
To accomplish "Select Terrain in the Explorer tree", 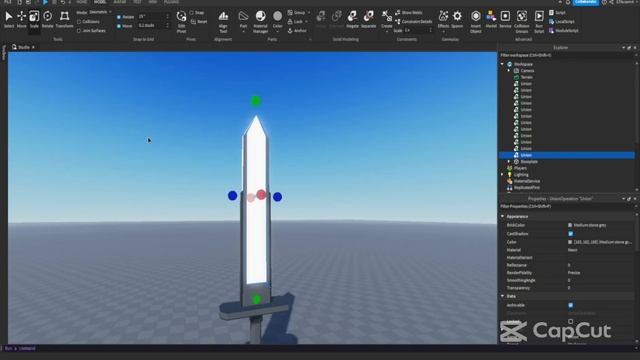I will (526, 77).
